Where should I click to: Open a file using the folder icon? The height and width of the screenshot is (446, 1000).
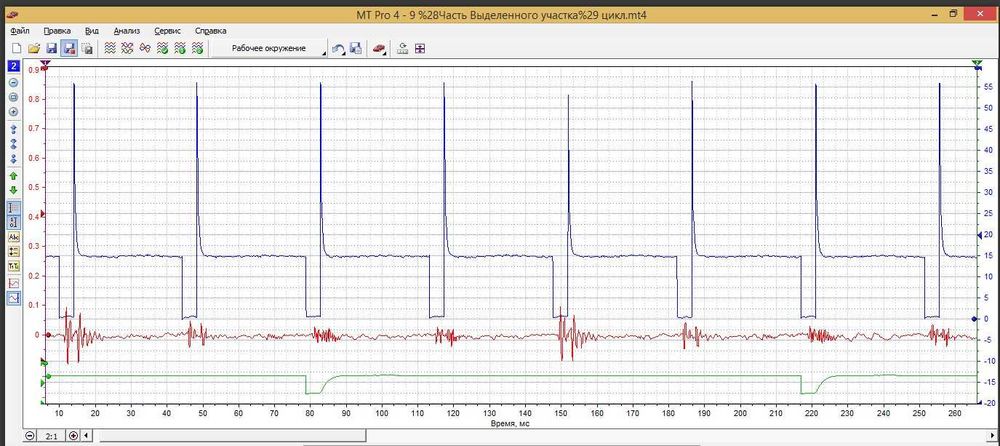[x=33, y=48]
